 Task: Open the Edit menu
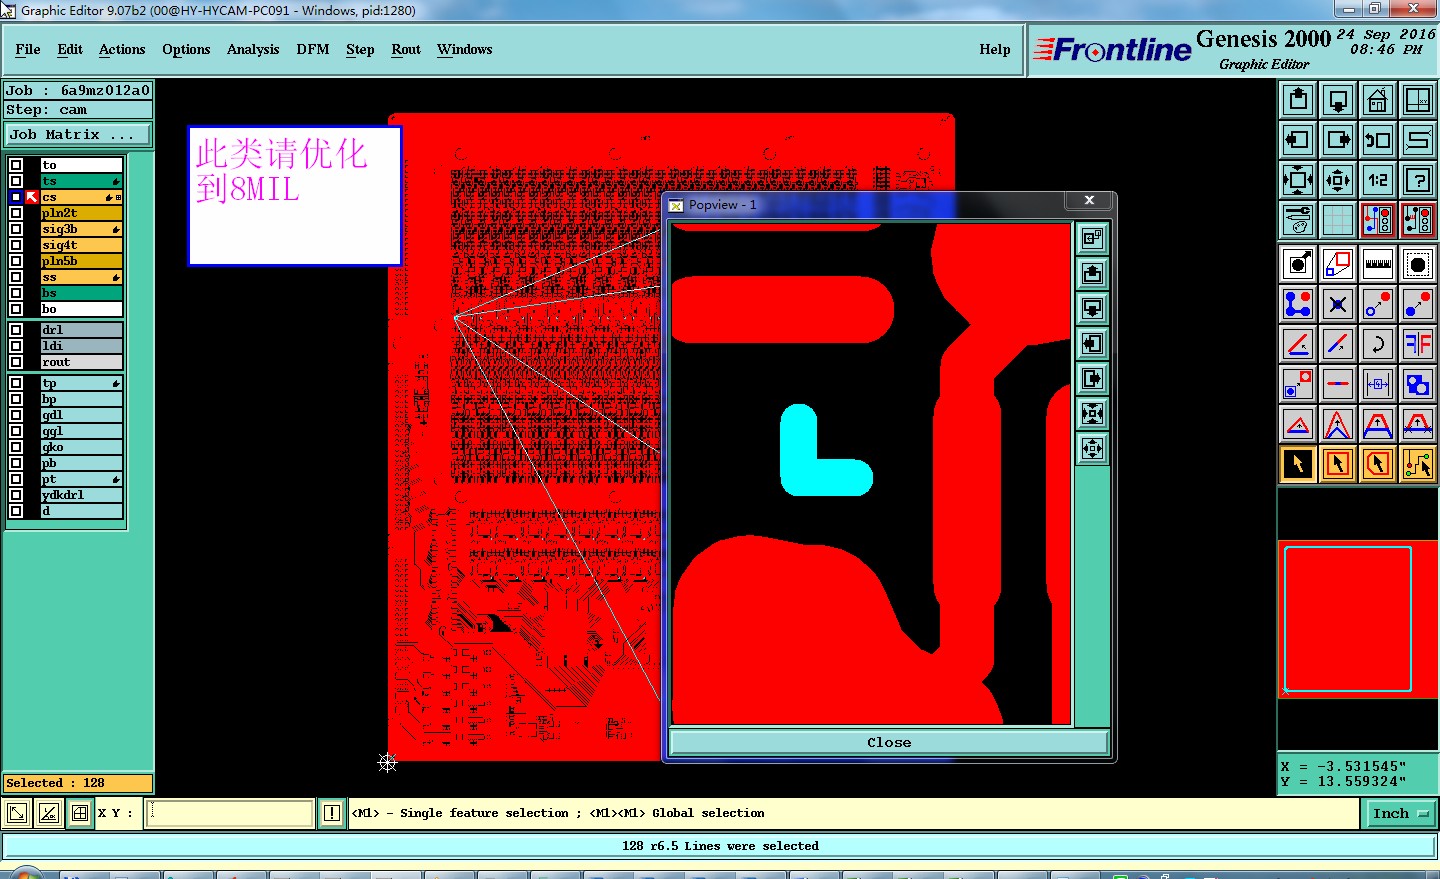tap(70, 49)
